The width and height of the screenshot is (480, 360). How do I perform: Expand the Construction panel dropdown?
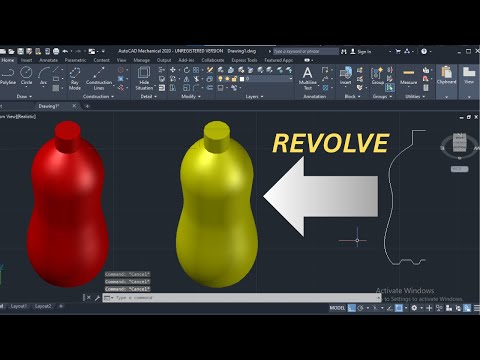pyautogui.click(x=98, y=96)
